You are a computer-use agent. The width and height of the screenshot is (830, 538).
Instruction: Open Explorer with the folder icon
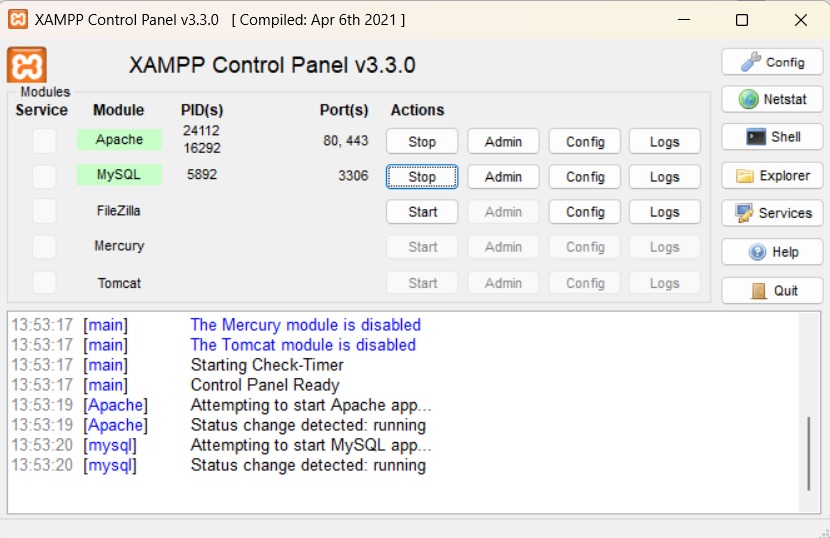(x=772, y=175)
